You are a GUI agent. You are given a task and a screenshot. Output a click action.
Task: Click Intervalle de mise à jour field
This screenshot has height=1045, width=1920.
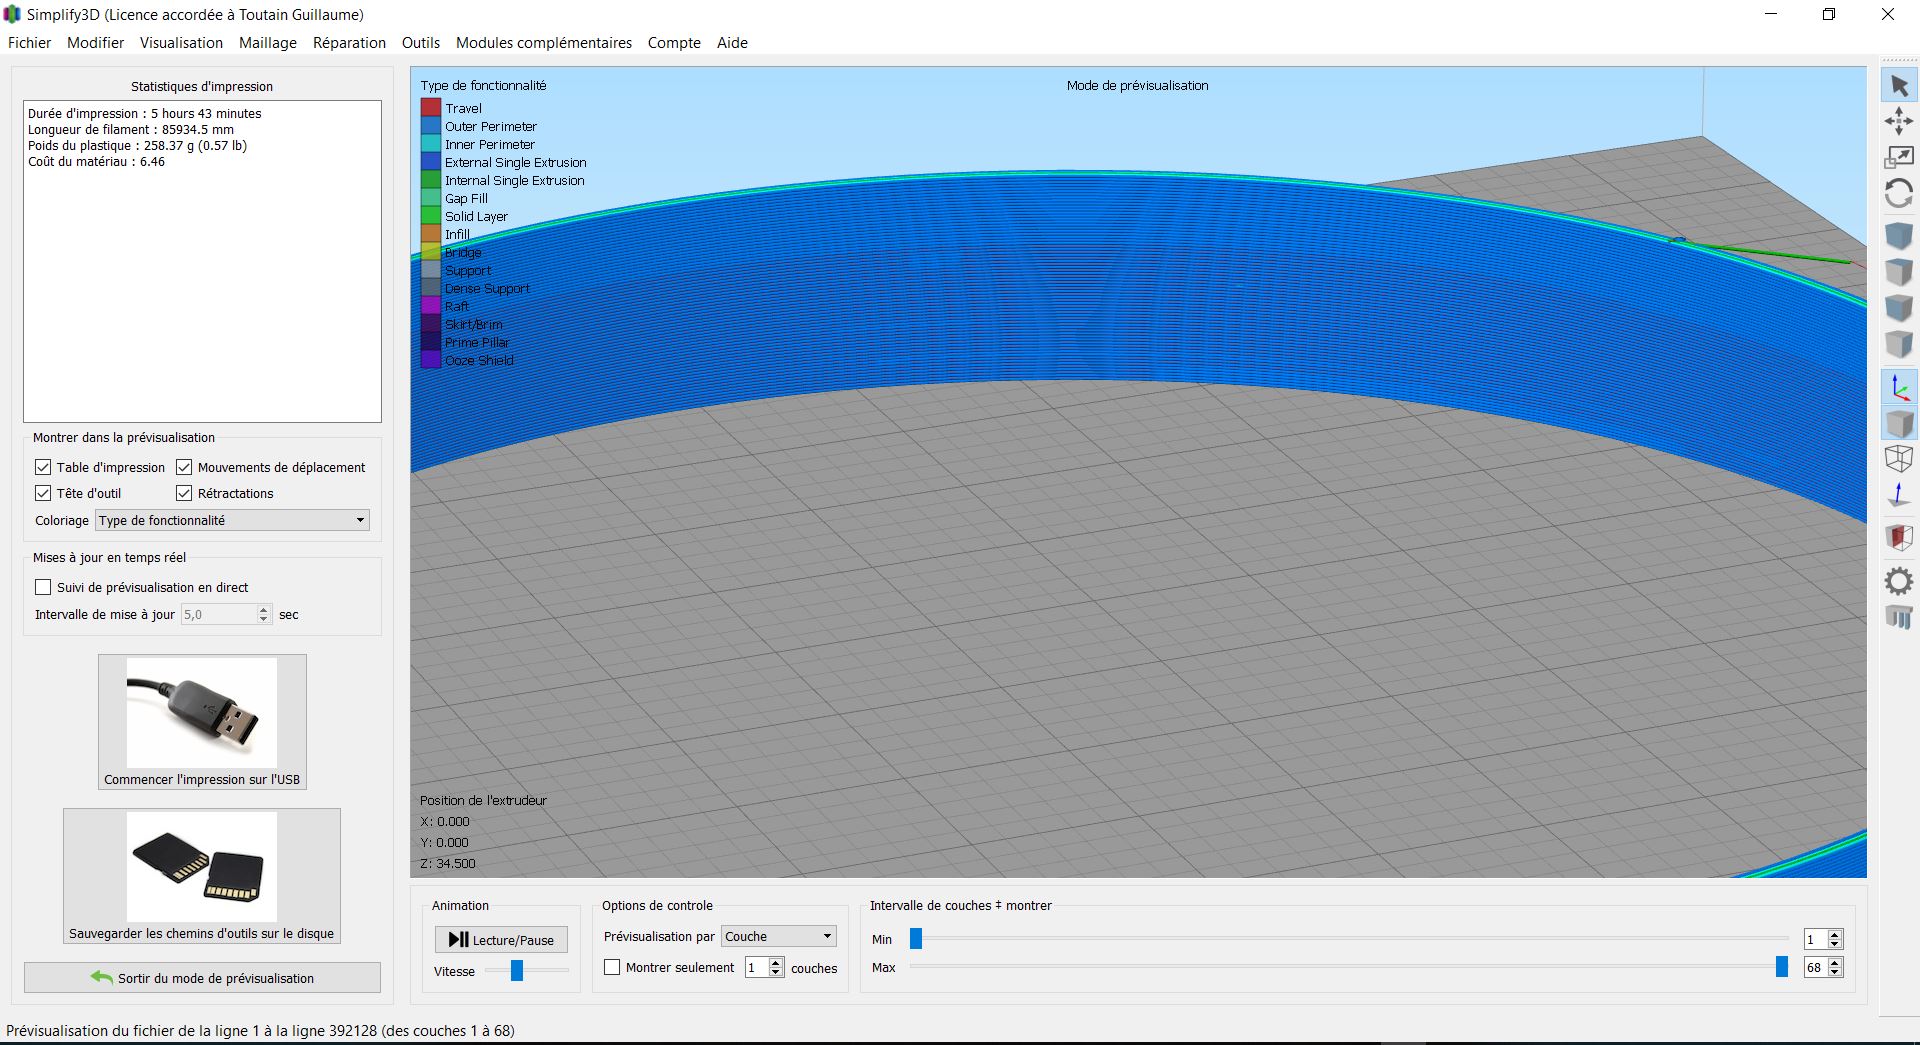(219, 614)
